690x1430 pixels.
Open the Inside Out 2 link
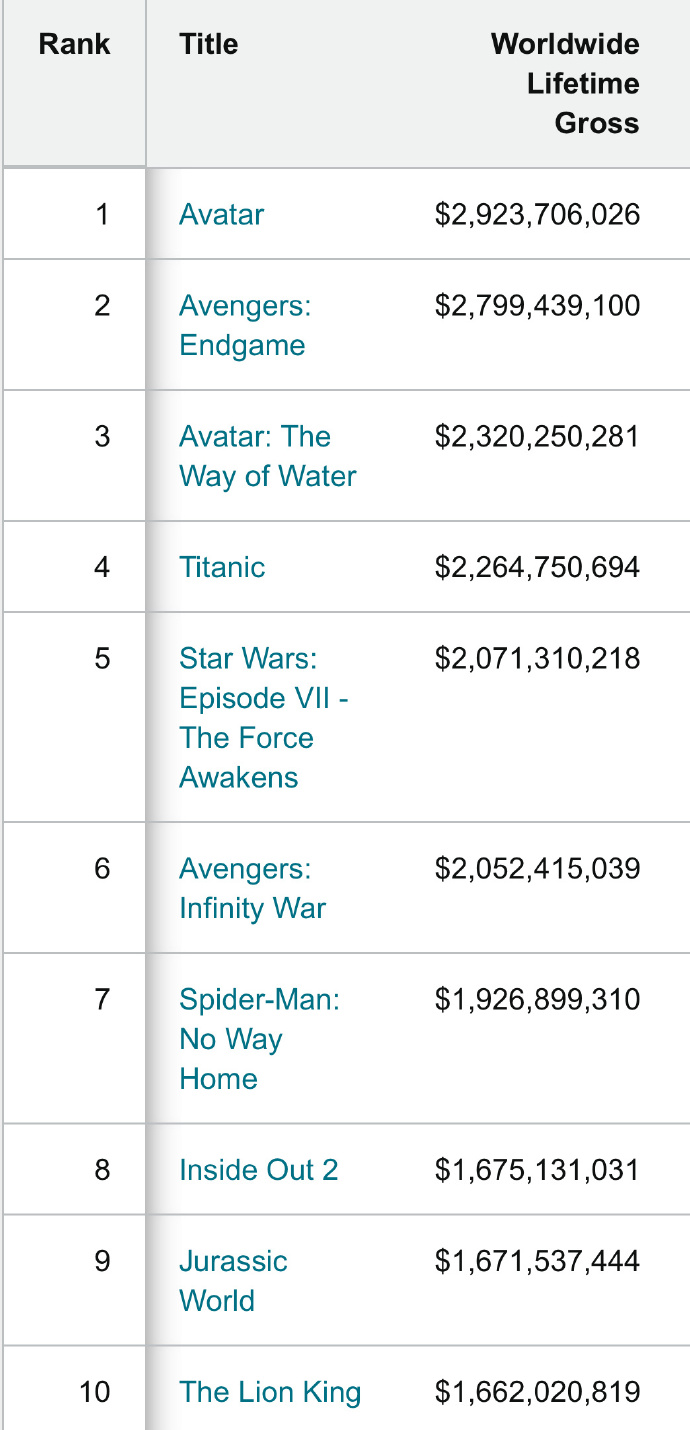coord(258,1170)
